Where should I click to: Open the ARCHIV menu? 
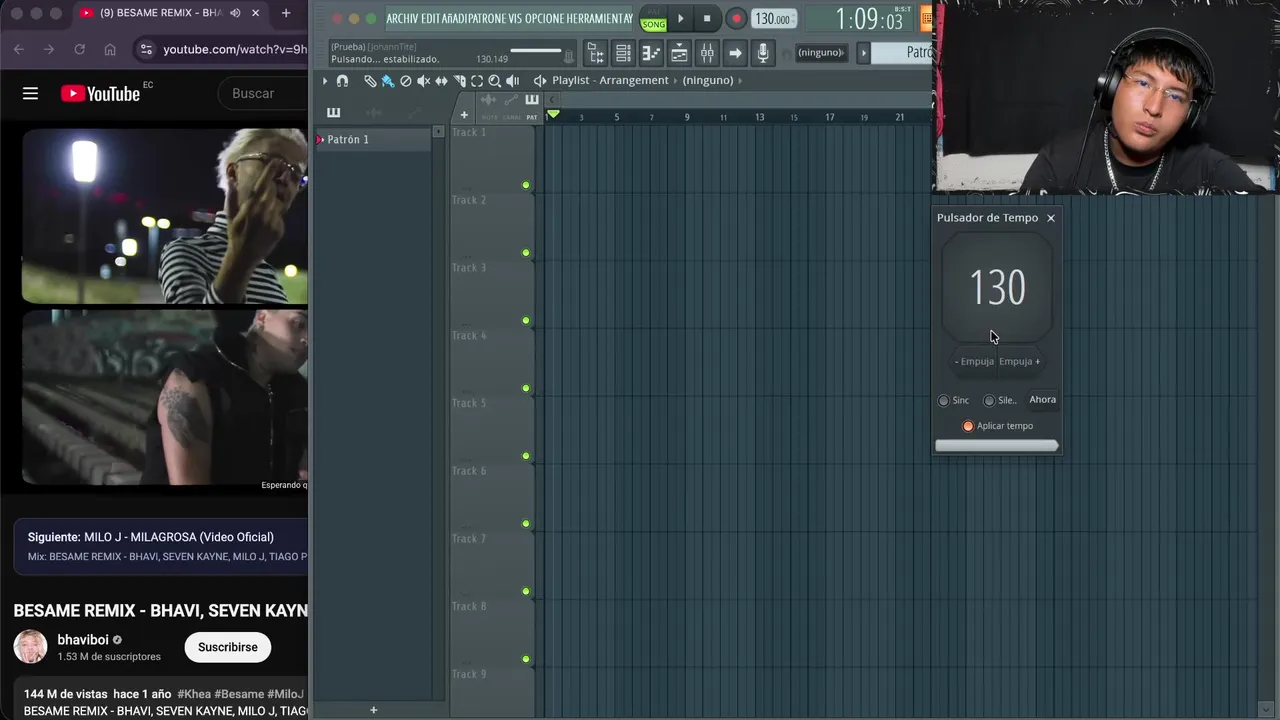click(402, 19)
